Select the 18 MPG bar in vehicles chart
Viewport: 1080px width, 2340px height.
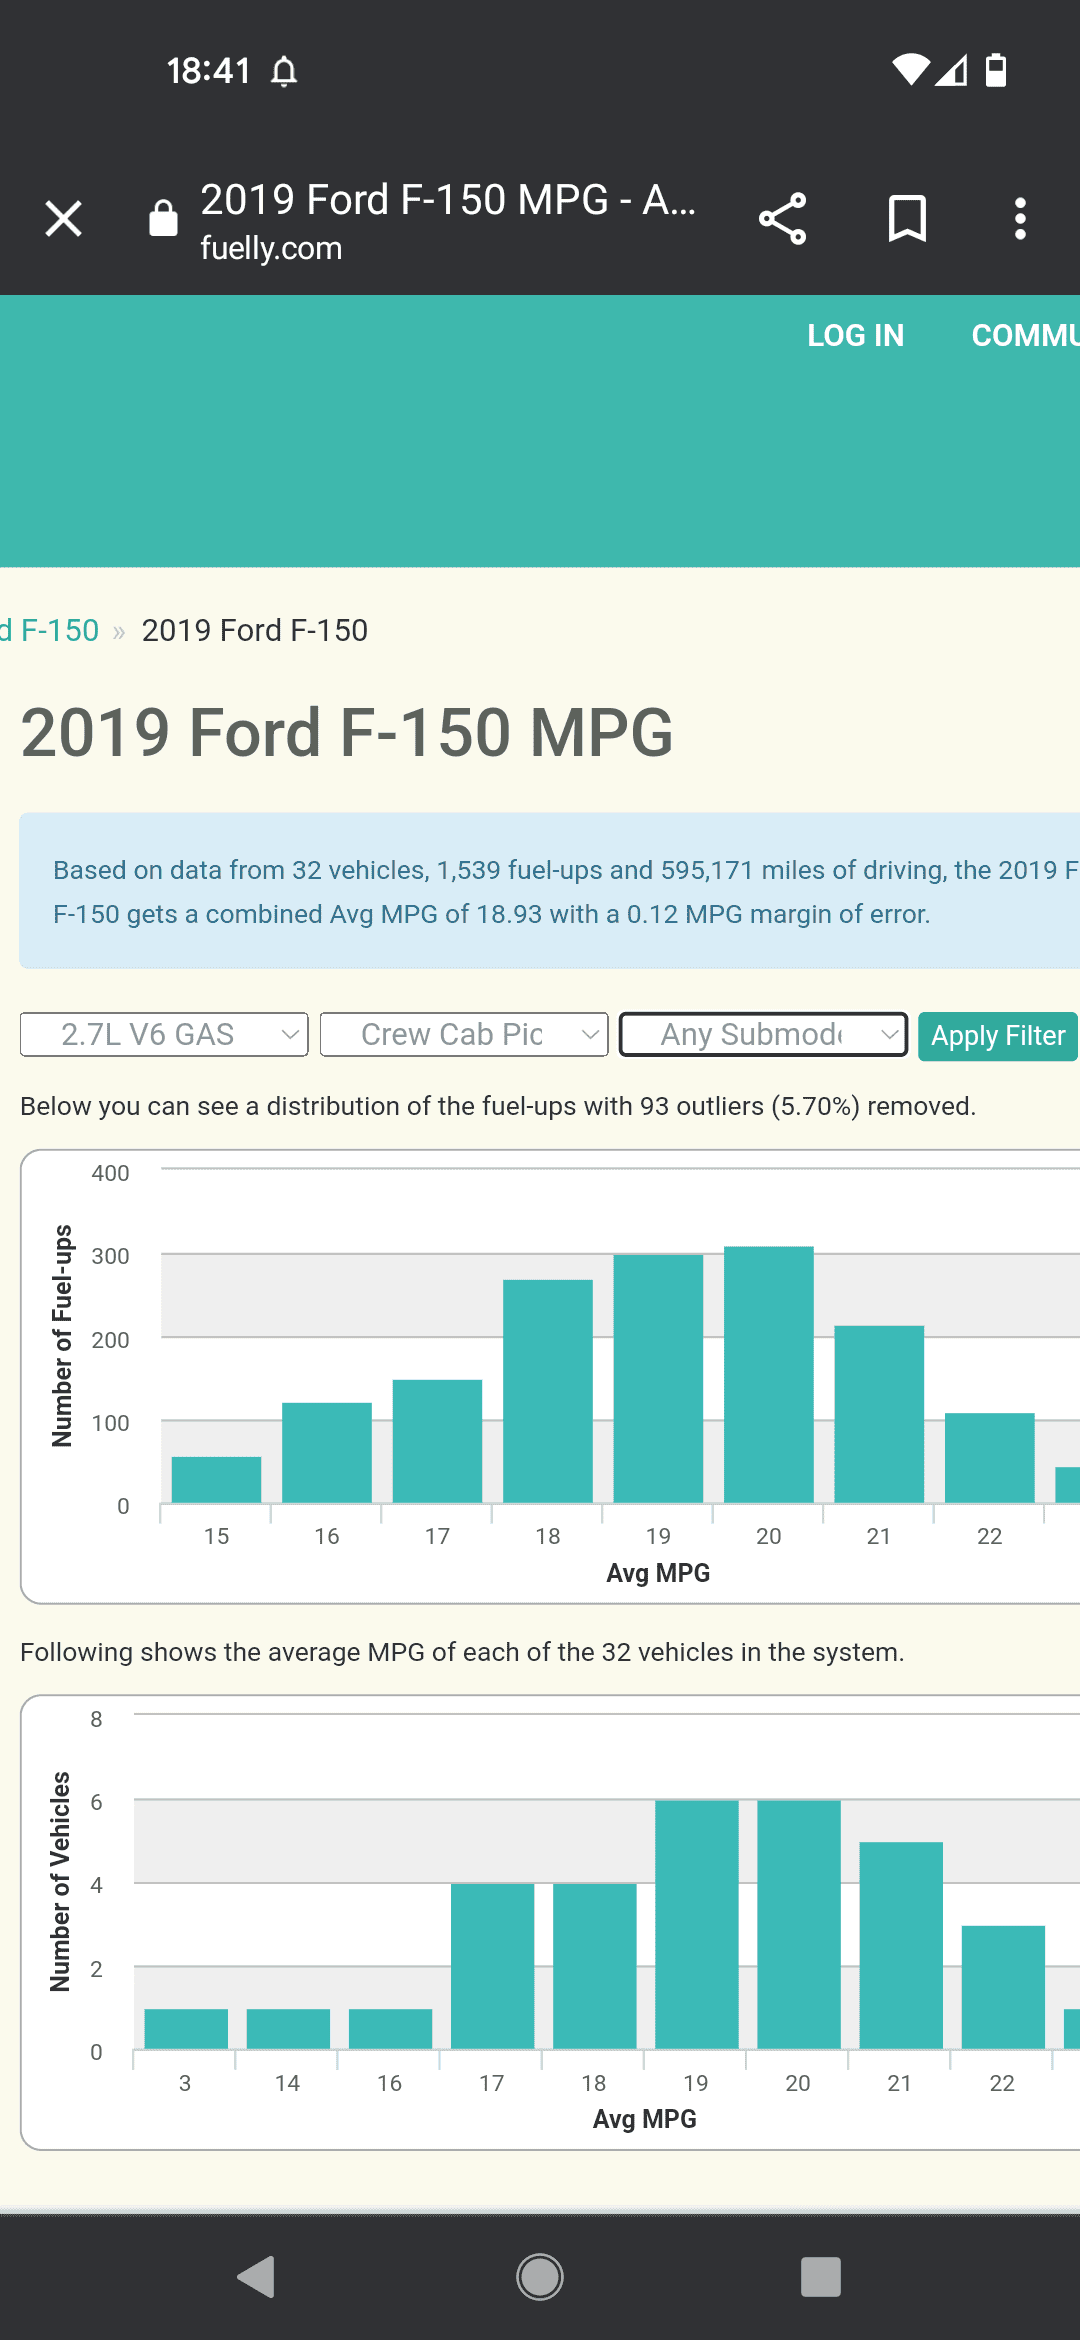[595, 1966]
